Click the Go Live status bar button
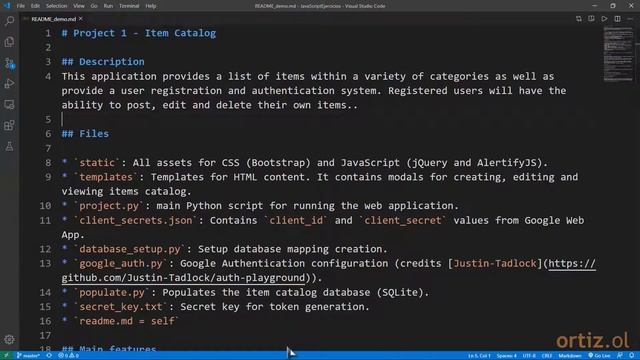 [x=599, y=356]
